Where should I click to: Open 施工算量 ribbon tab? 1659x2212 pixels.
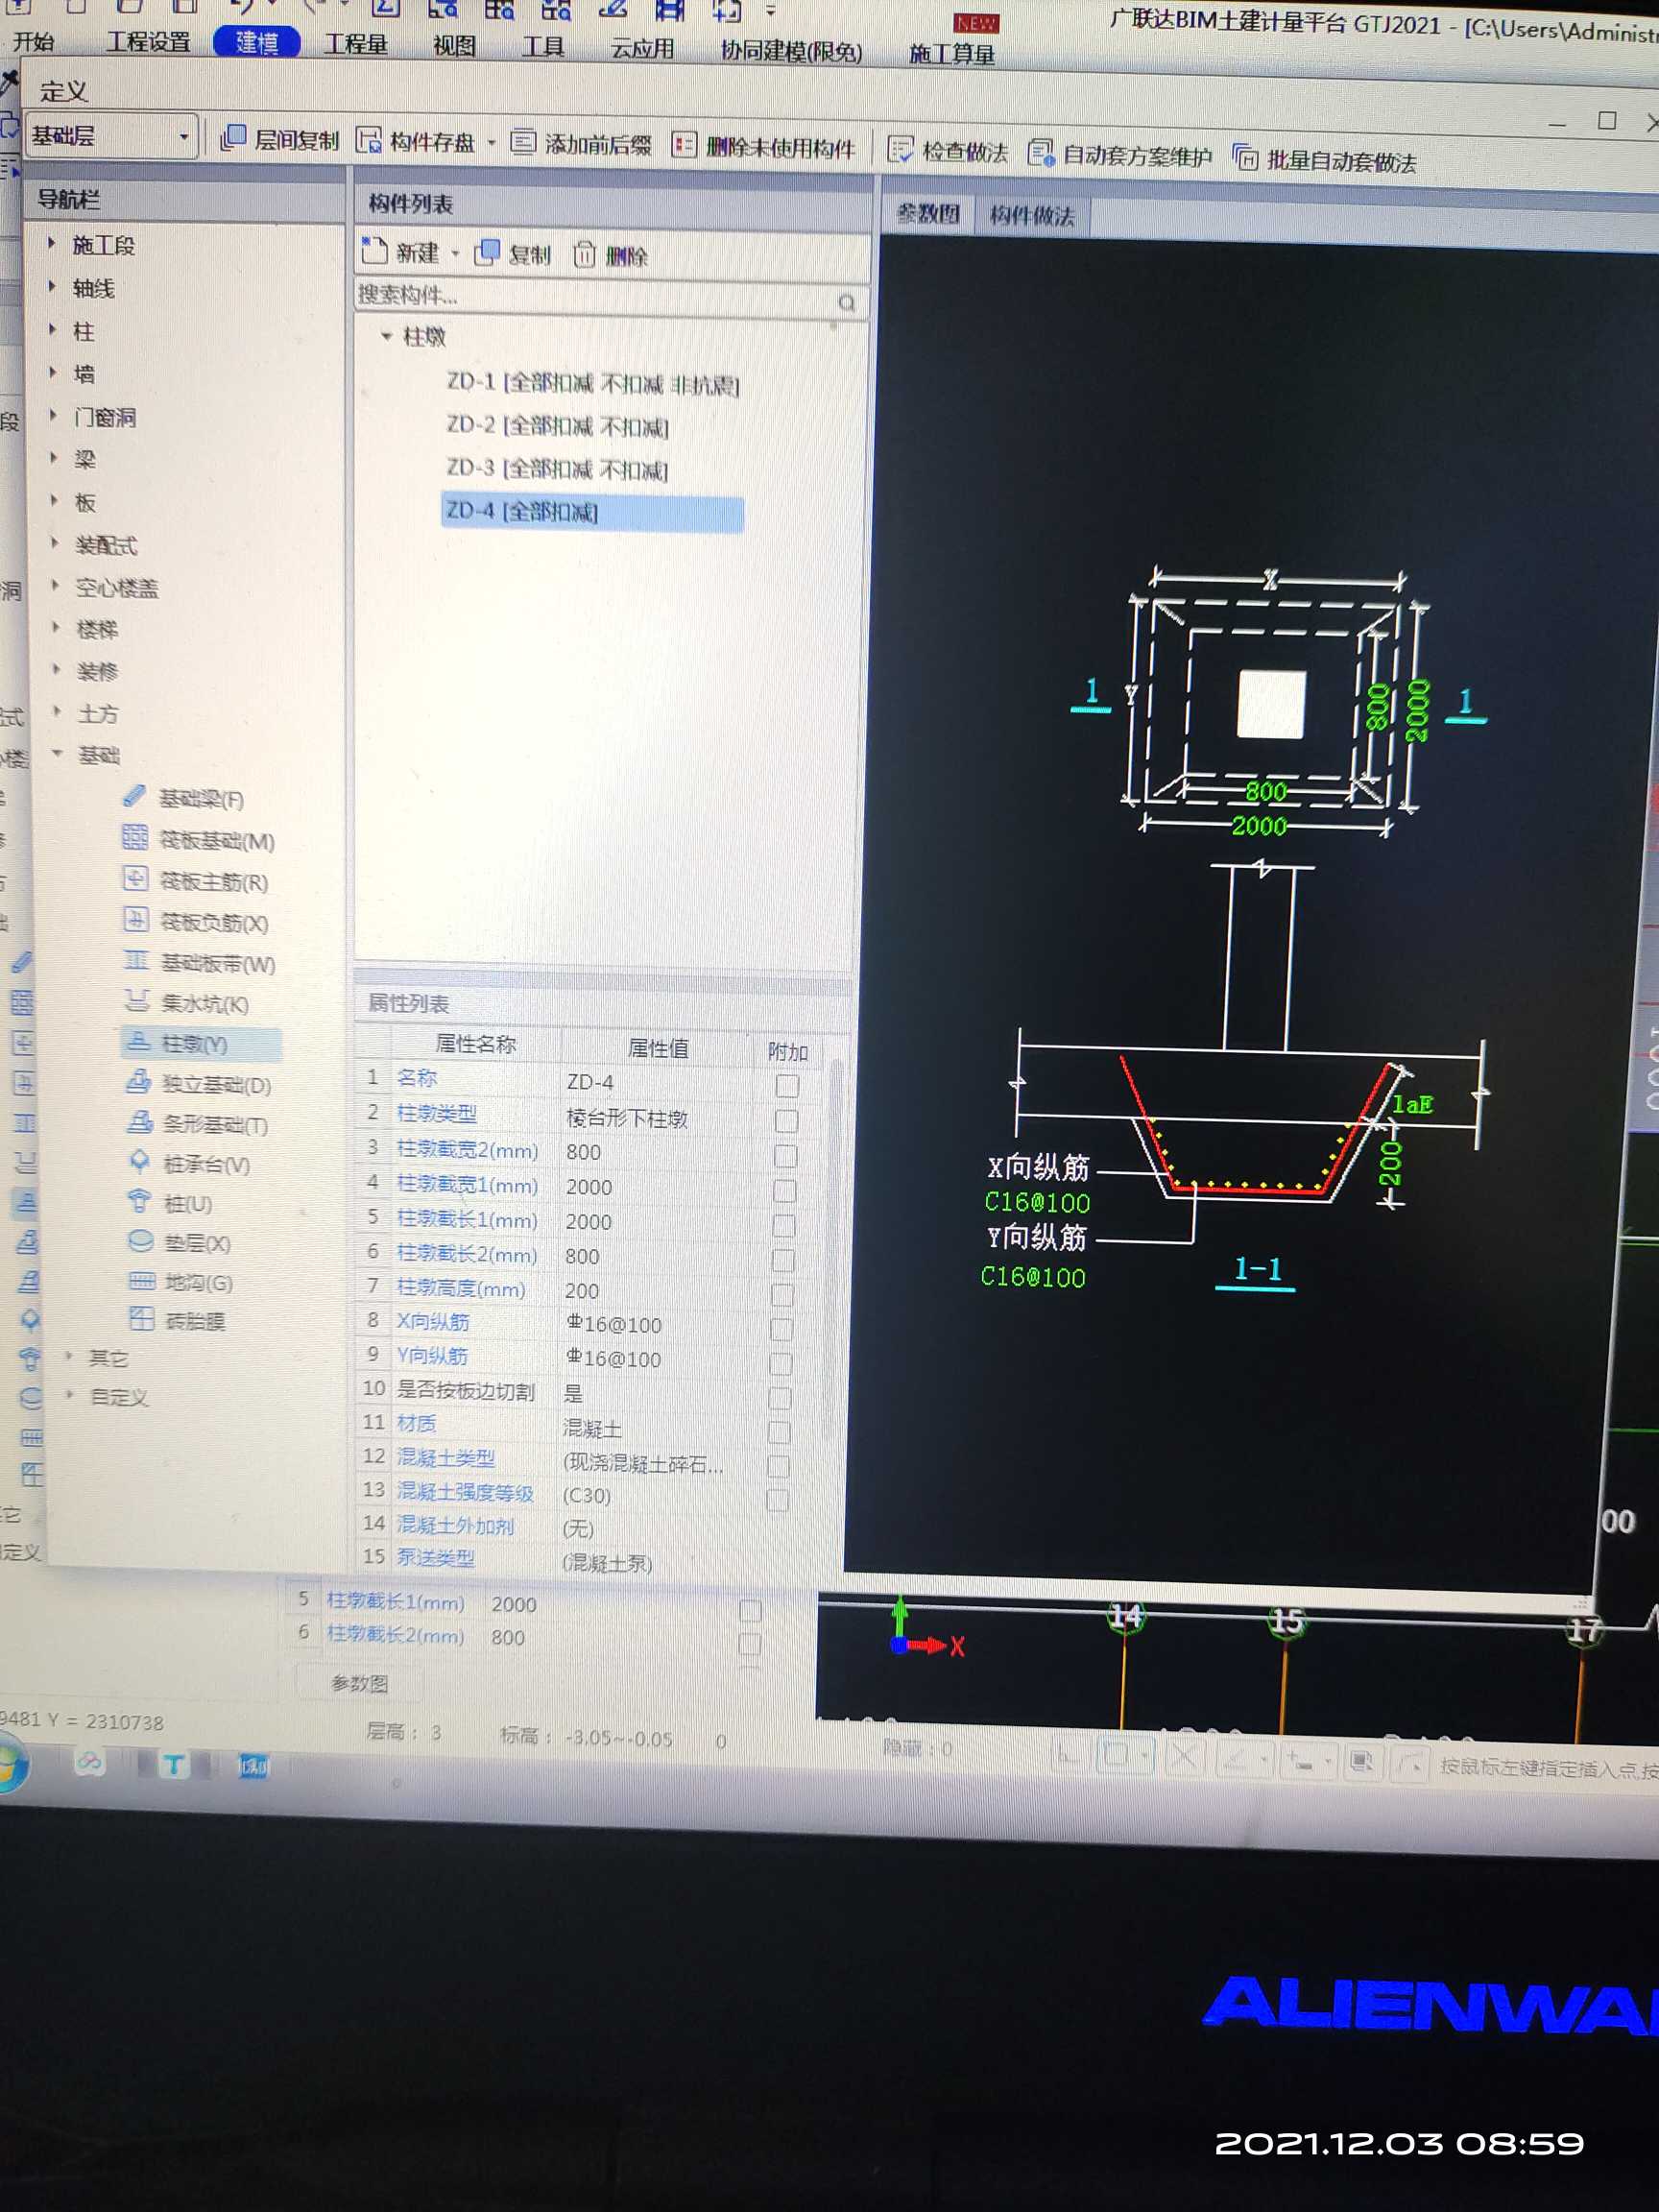pyautogui.click(x=951, y=54)
